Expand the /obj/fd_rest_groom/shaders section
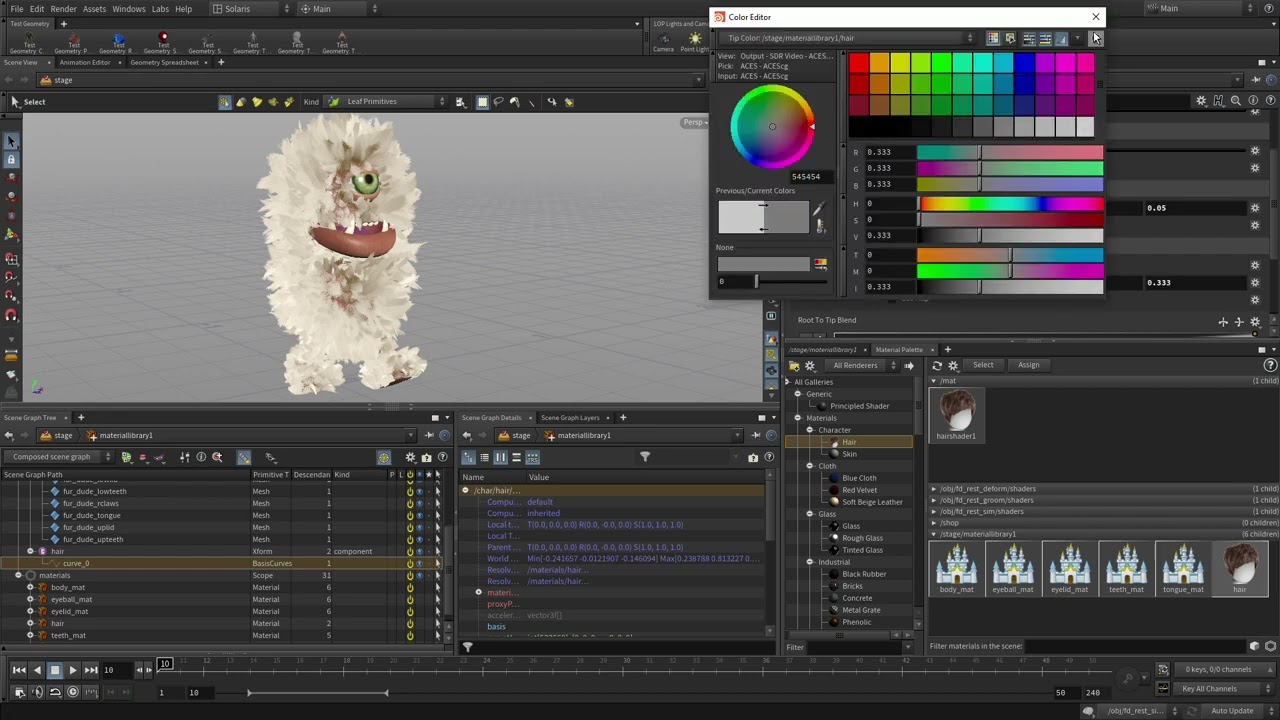This screenshot has width=1280, height=720. tap(934, 500)
